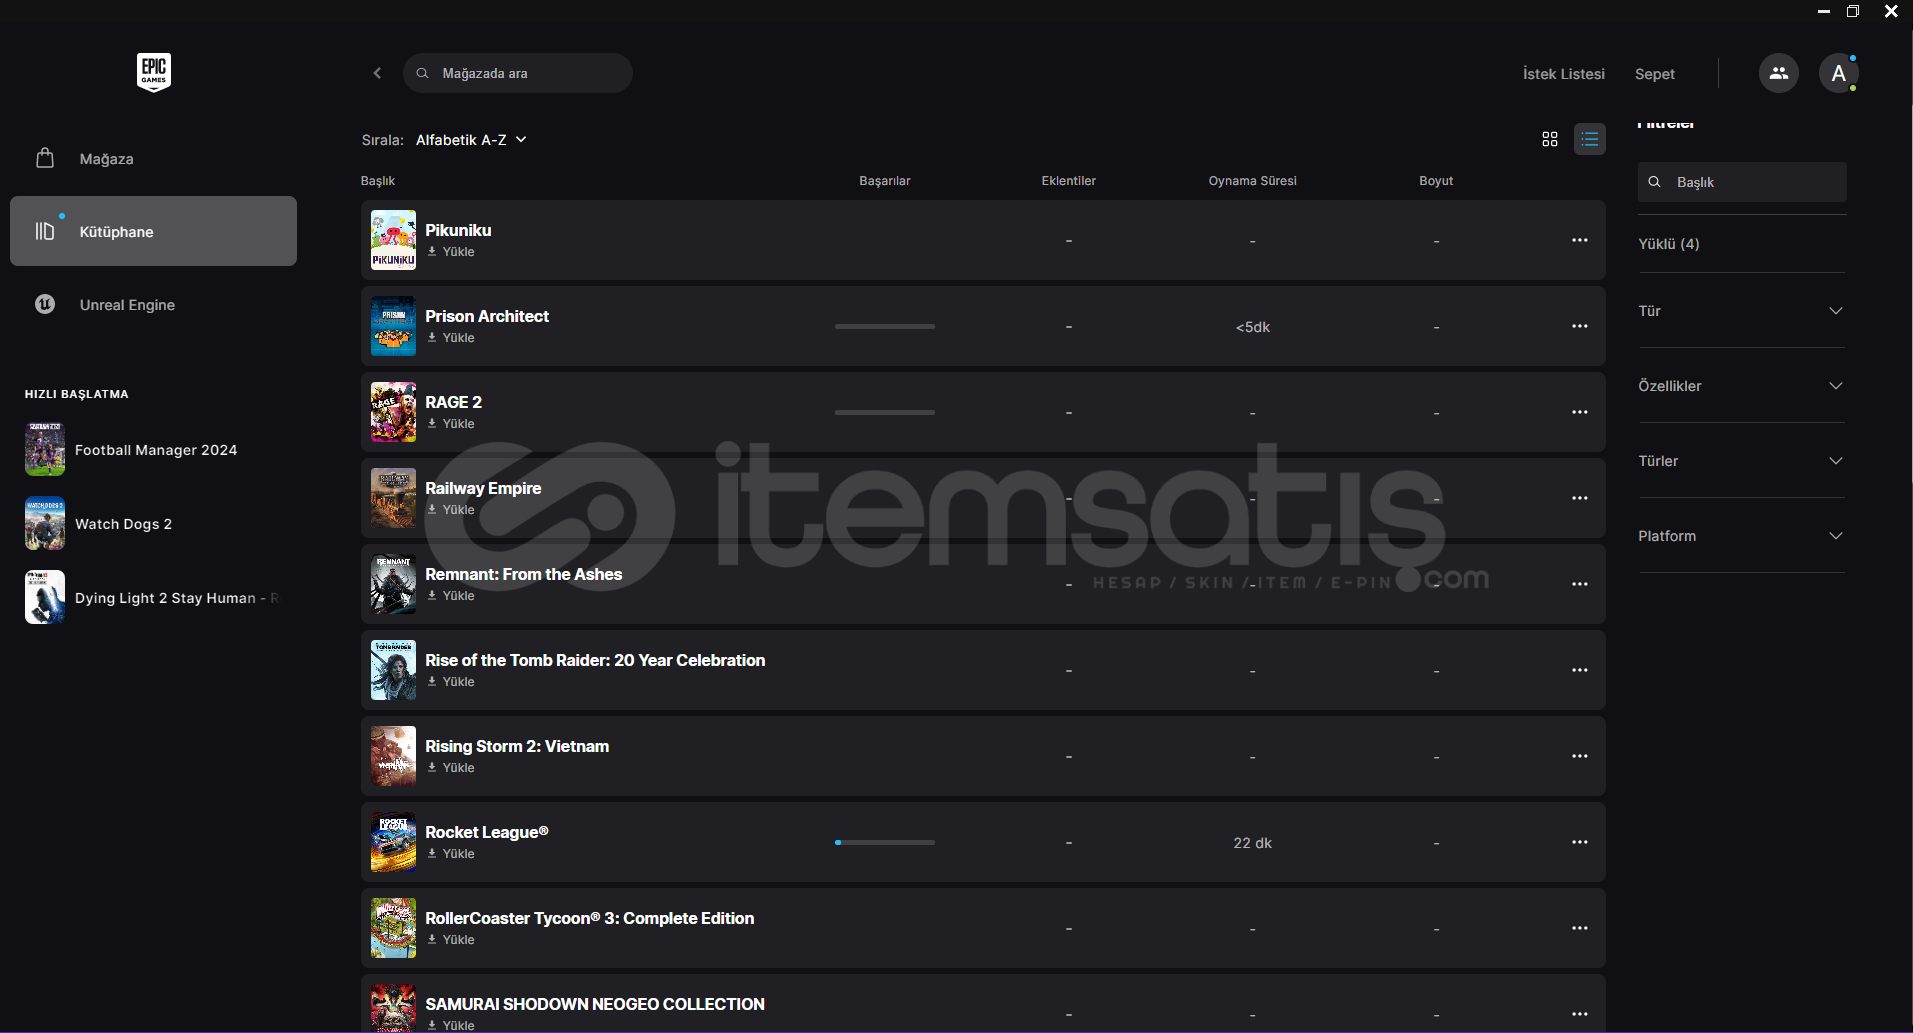The width and height of the screenshot is (1913, 1033).
Task: Click the Oynama Süresi column header
Action: (1252, 181)
